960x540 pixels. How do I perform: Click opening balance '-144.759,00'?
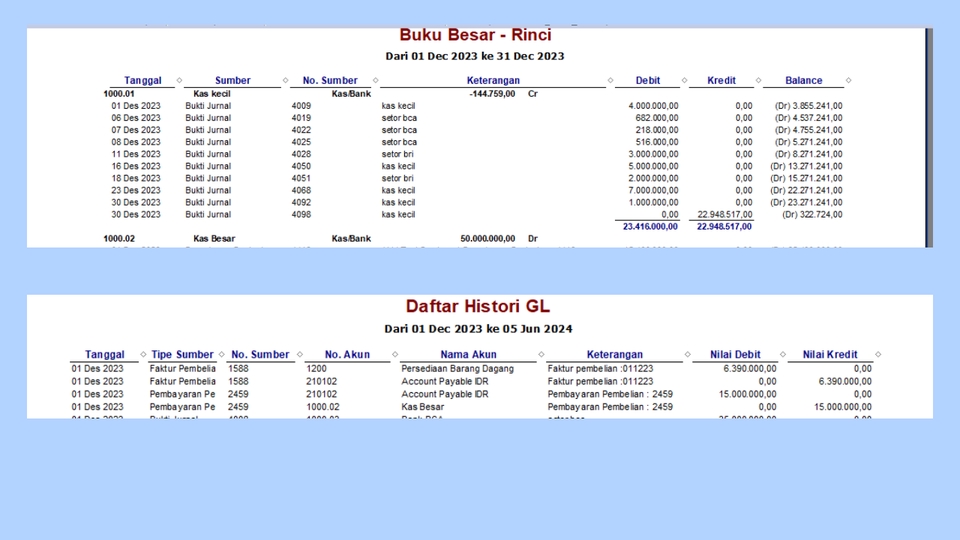pos(492,94)
